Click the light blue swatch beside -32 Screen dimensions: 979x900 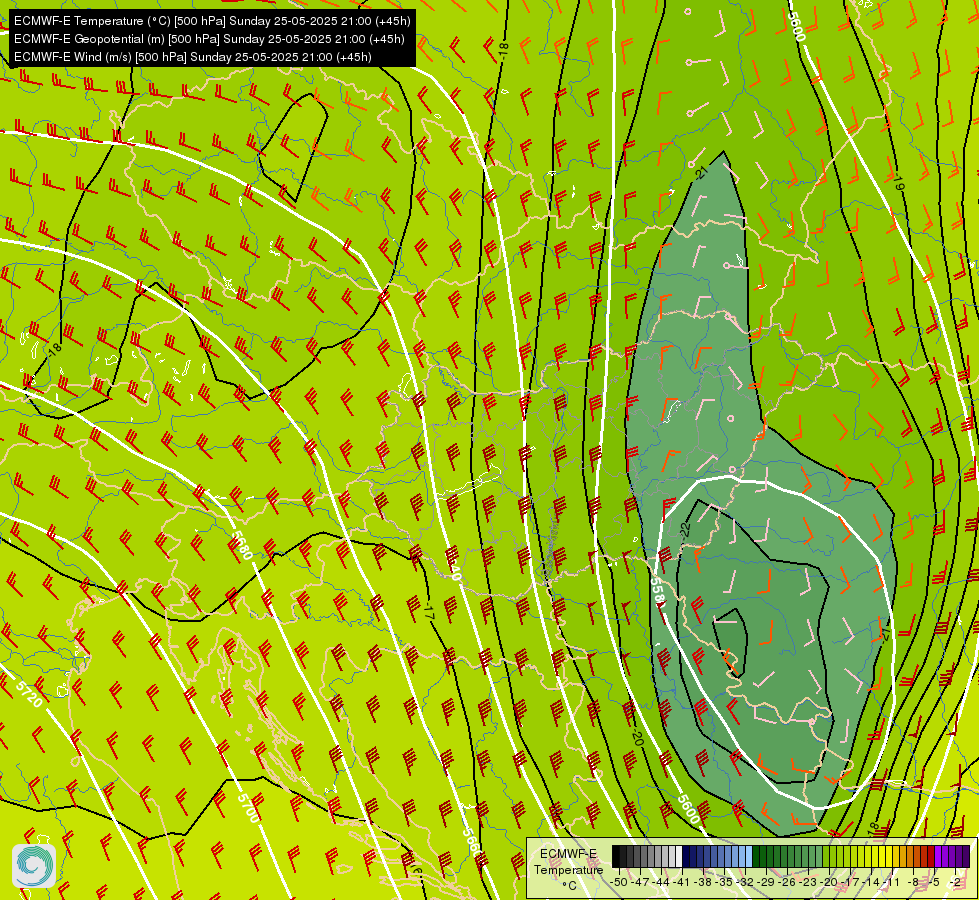[x=749, y=856]
